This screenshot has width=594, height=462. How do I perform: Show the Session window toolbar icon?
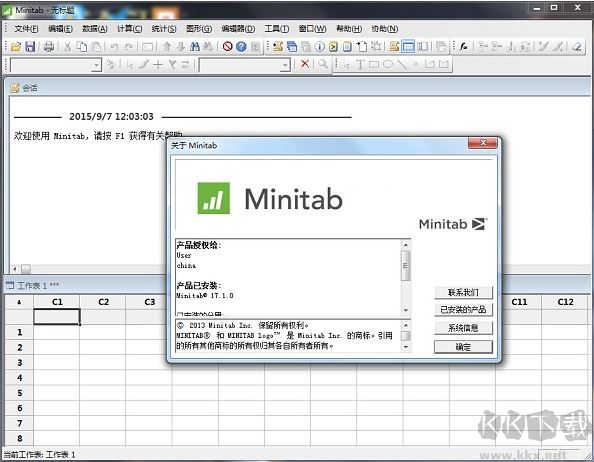[x=278, y=47]
